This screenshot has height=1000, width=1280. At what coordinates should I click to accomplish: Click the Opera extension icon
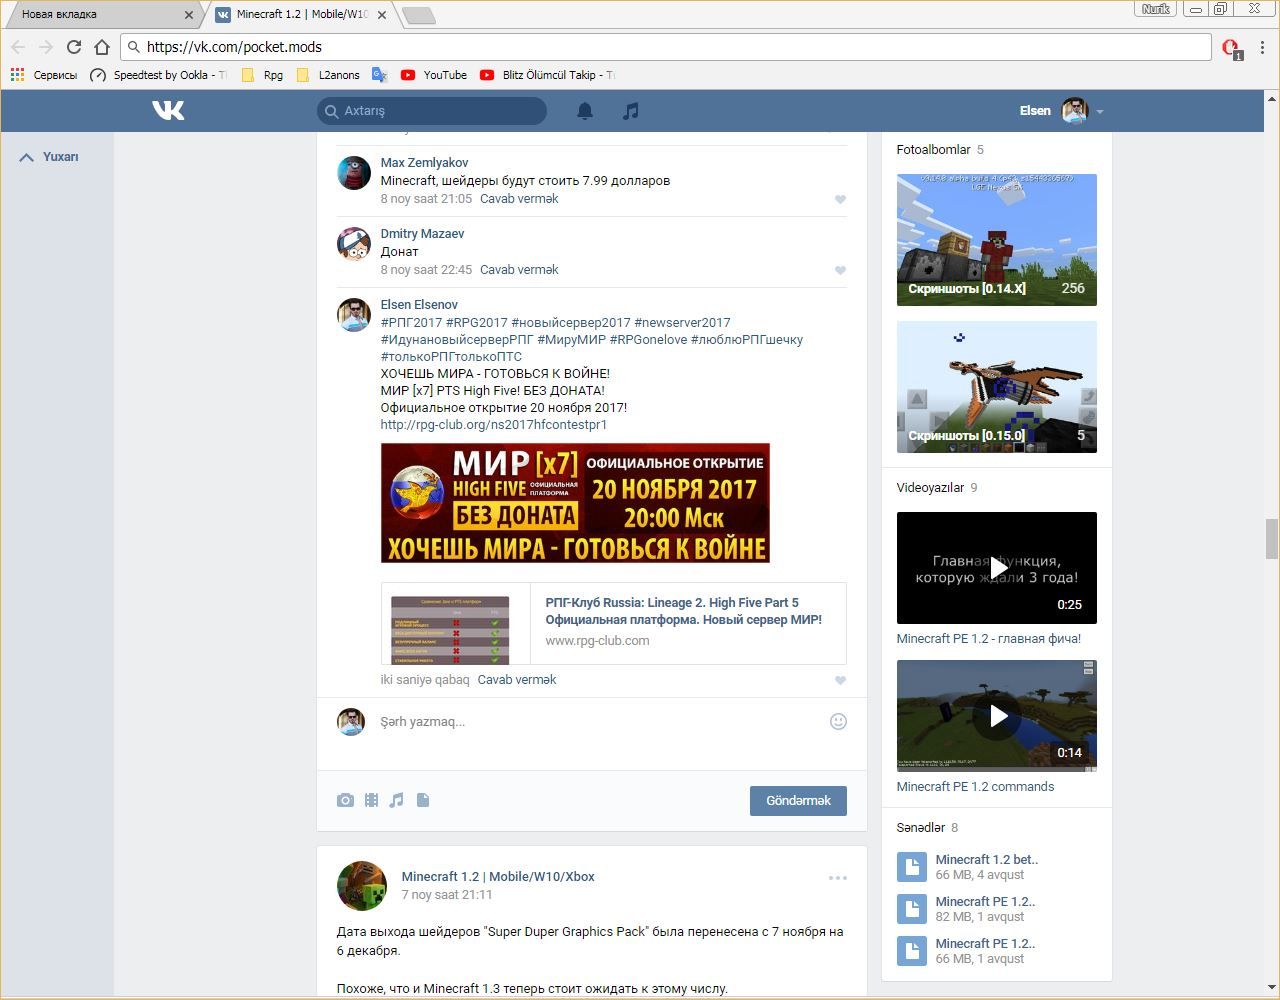click(x=1231, y=48)
